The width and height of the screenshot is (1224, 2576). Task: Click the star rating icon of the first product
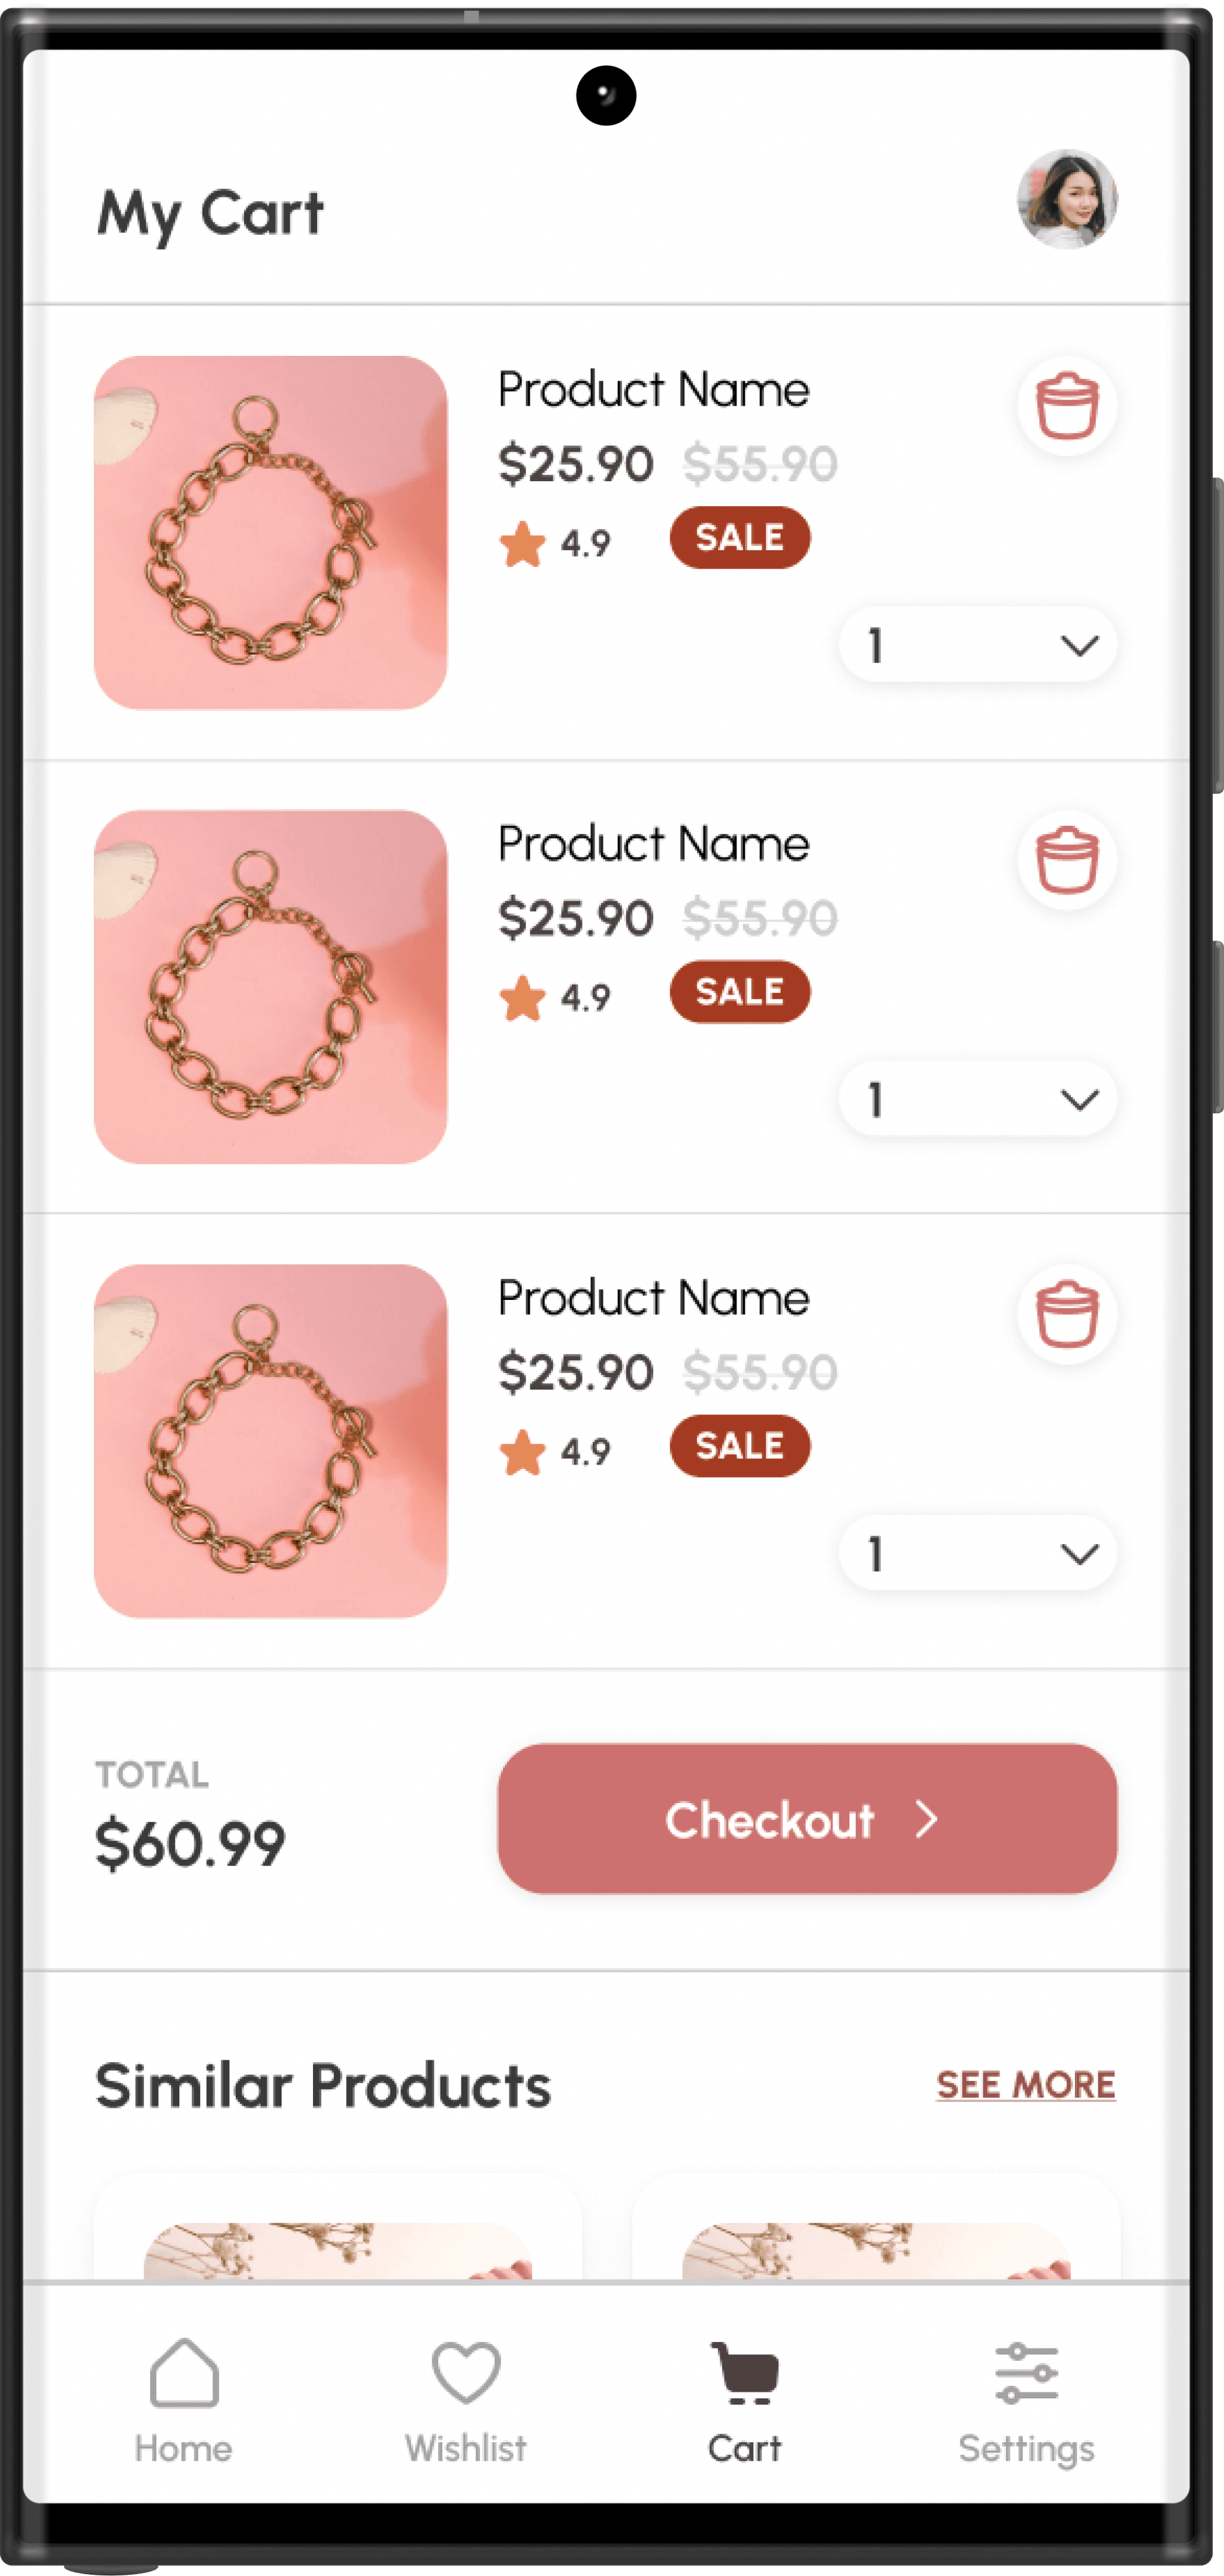pos(523,544)
